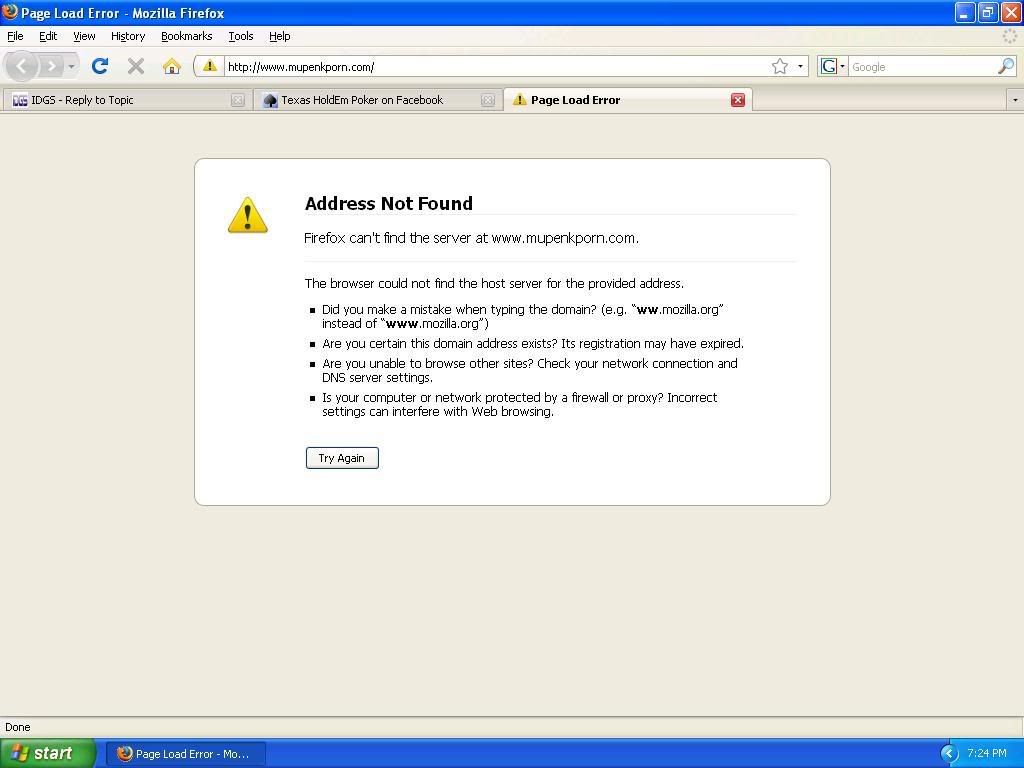The image size is (1024, 768).
Task: Click the Try Again button
Action: pos(342,458)
